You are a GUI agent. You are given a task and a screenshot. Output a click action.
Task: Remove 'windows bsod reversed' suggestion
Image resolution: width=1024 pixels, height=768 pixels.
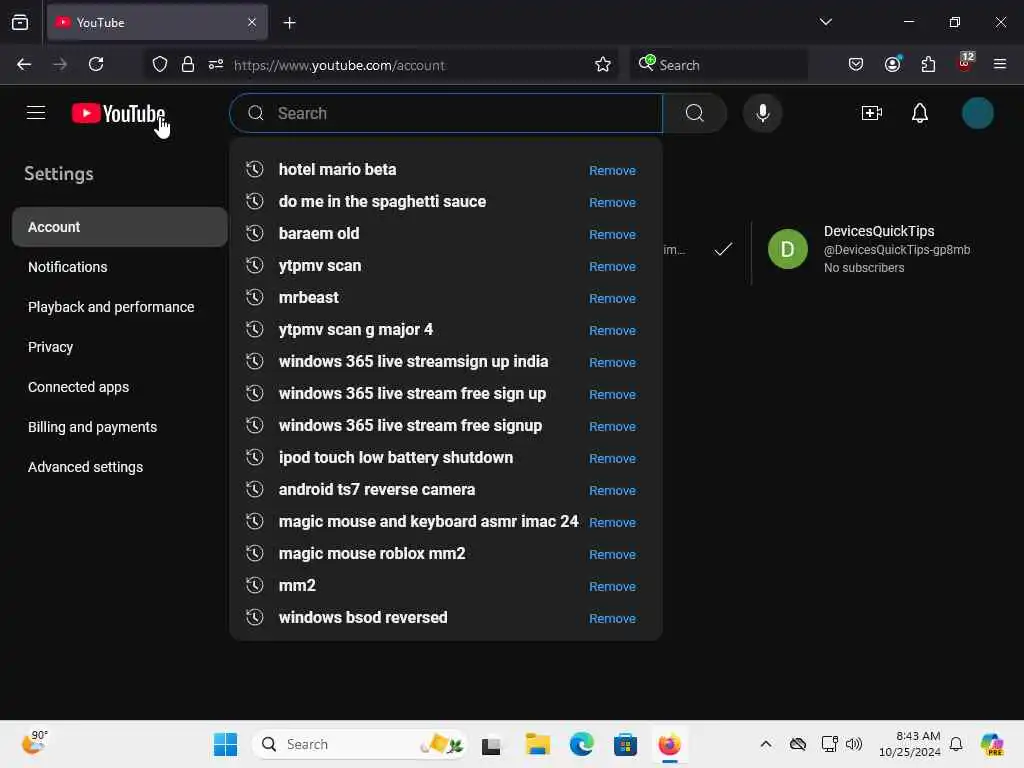click(x=612, y=618)
